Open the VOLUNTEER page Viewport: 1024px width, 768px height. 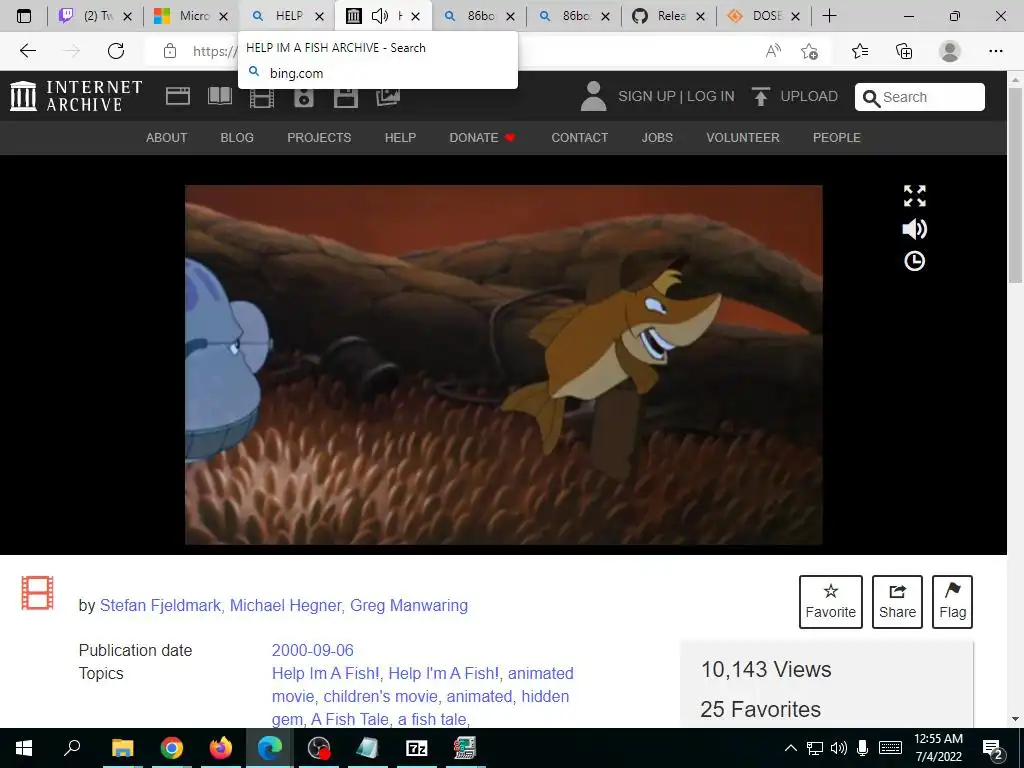click(743, 138)
